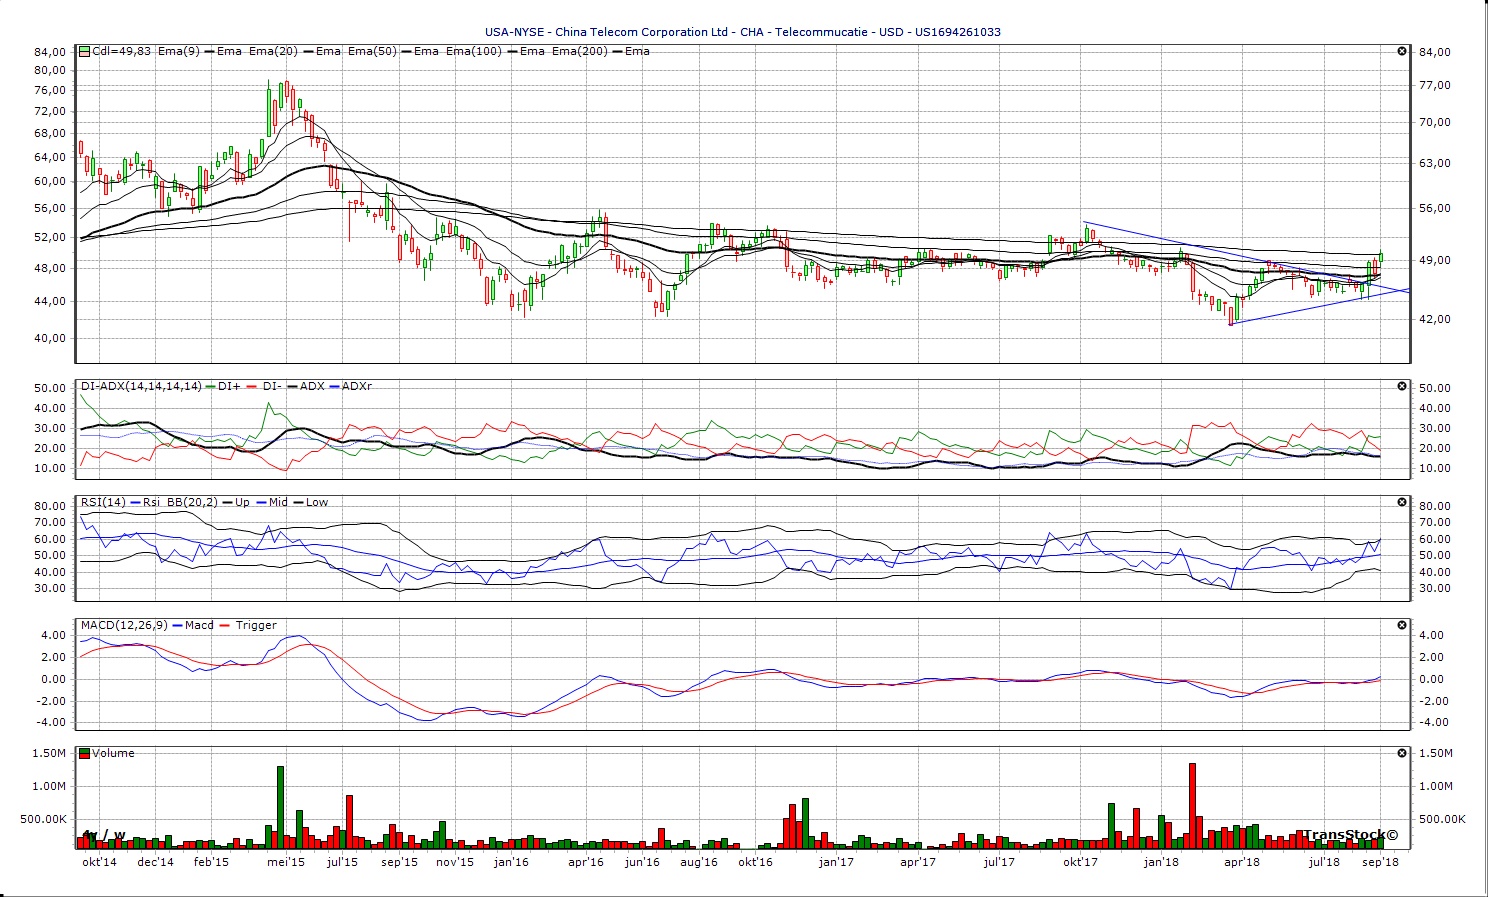
Task: Click the -4.00 MACD label on left axis
Action: [52, 722]
